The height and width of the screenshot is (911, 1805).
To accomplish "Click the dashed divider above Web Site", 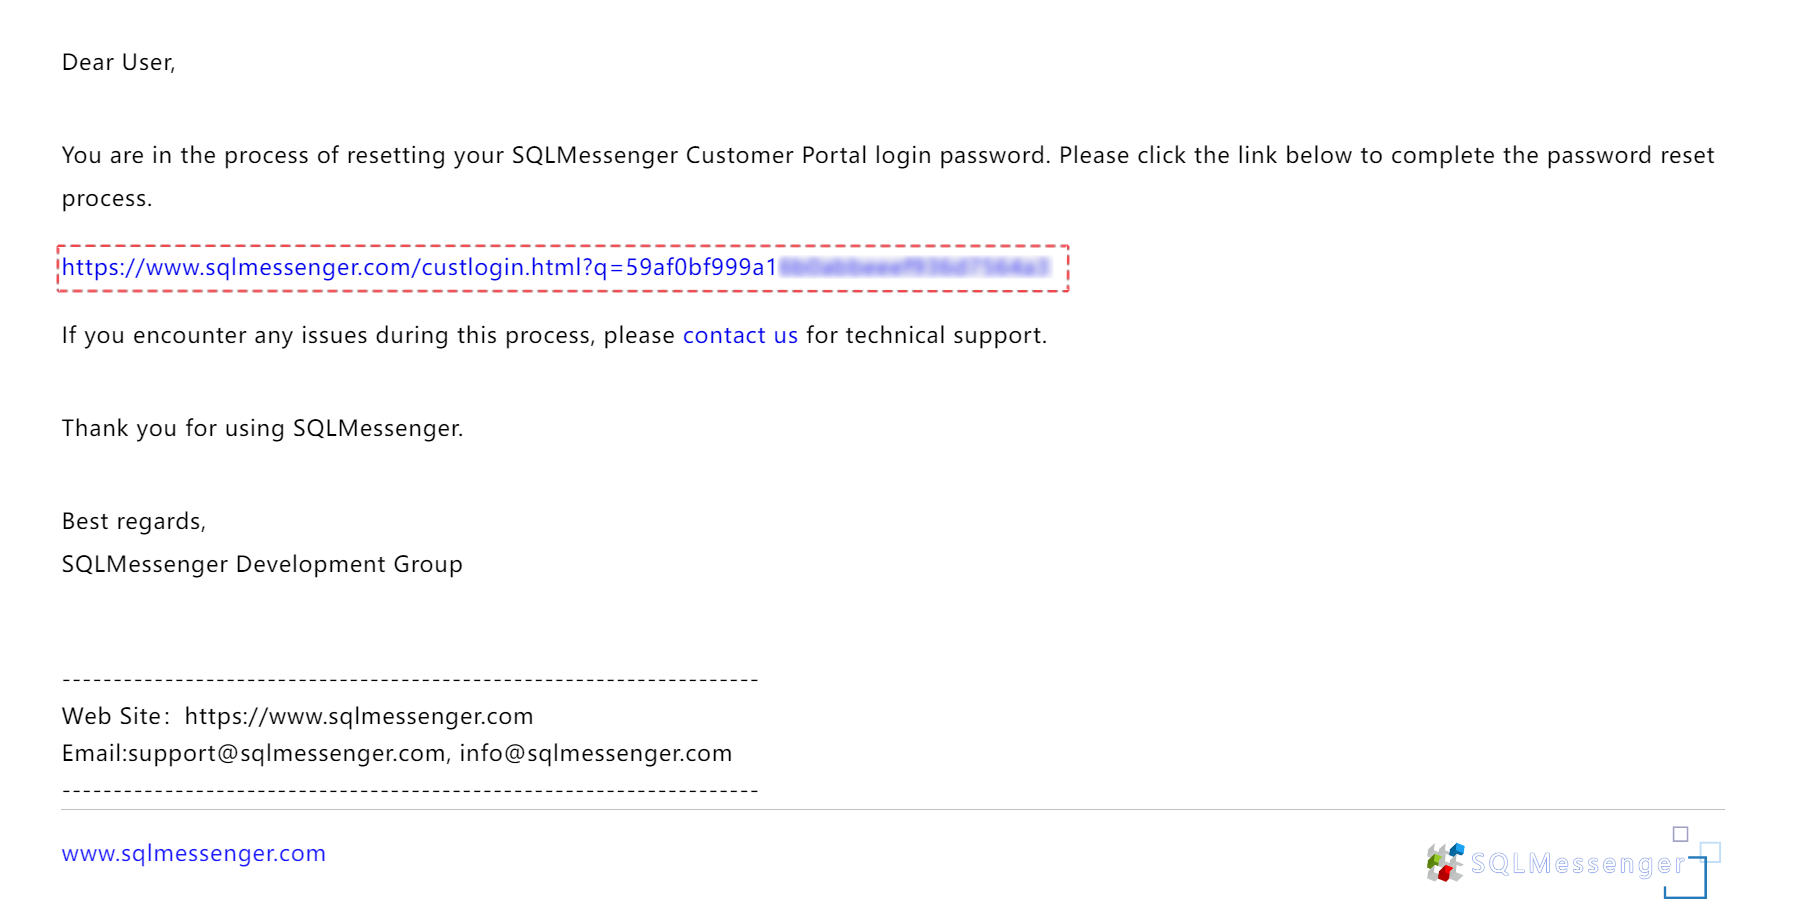I will pyautogui.click(x=410, y=681).
